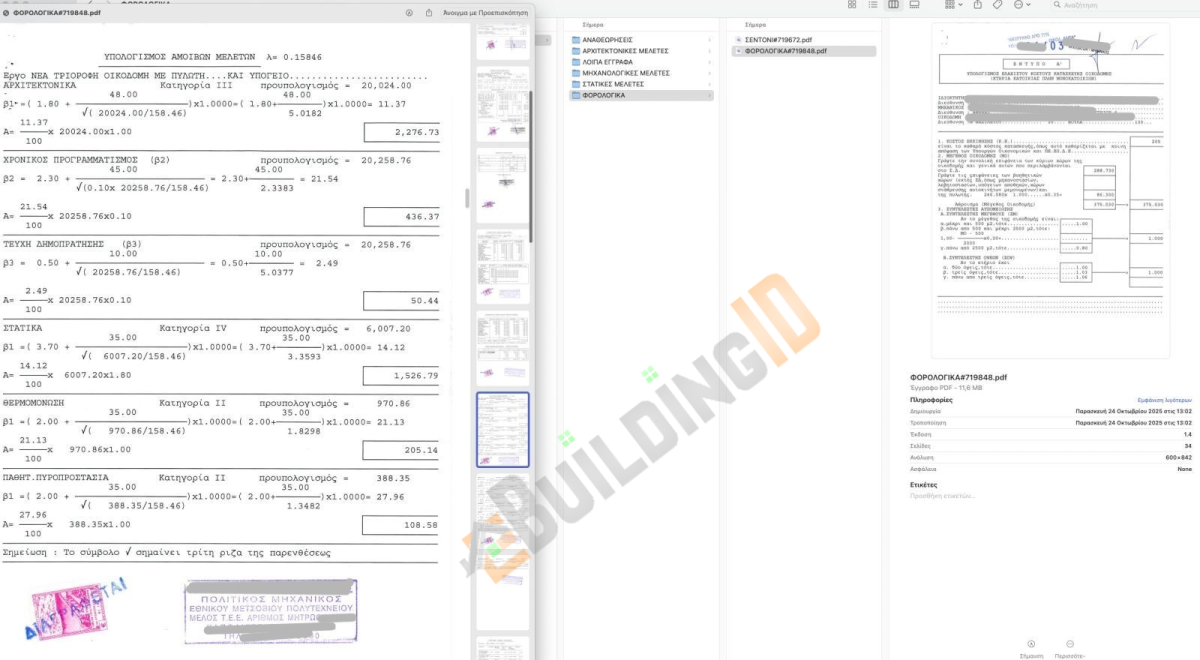The width and height of the screenshot is (1200, 660).
Task: Click the Εμφάνιση λιγότερων link
Action: click(1165, 399)
